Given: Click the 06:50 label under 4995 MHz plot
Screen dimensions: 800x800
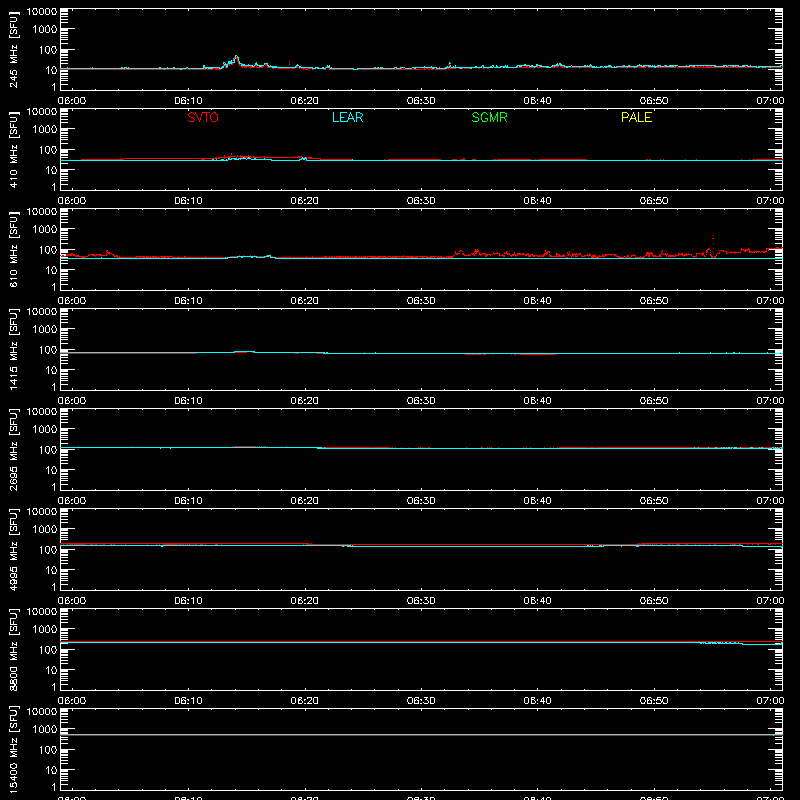Looking at the screenshot, I should tap(654, 601).
